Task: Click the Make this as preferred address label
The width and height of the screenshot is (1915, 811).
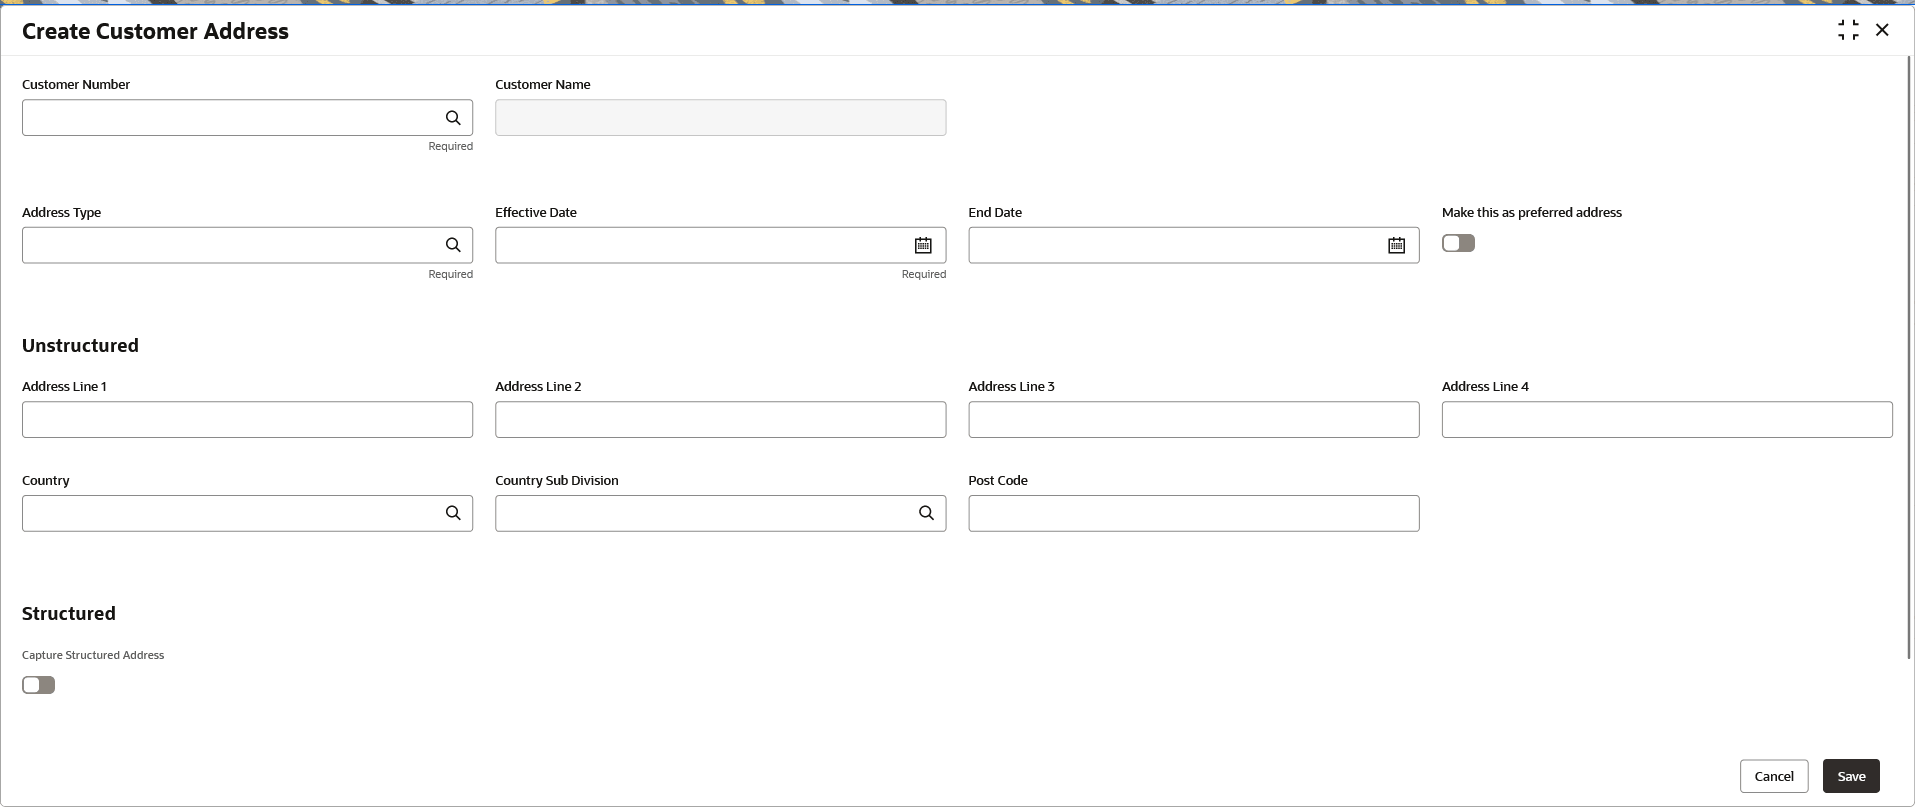Action: tap(1532, 212)
